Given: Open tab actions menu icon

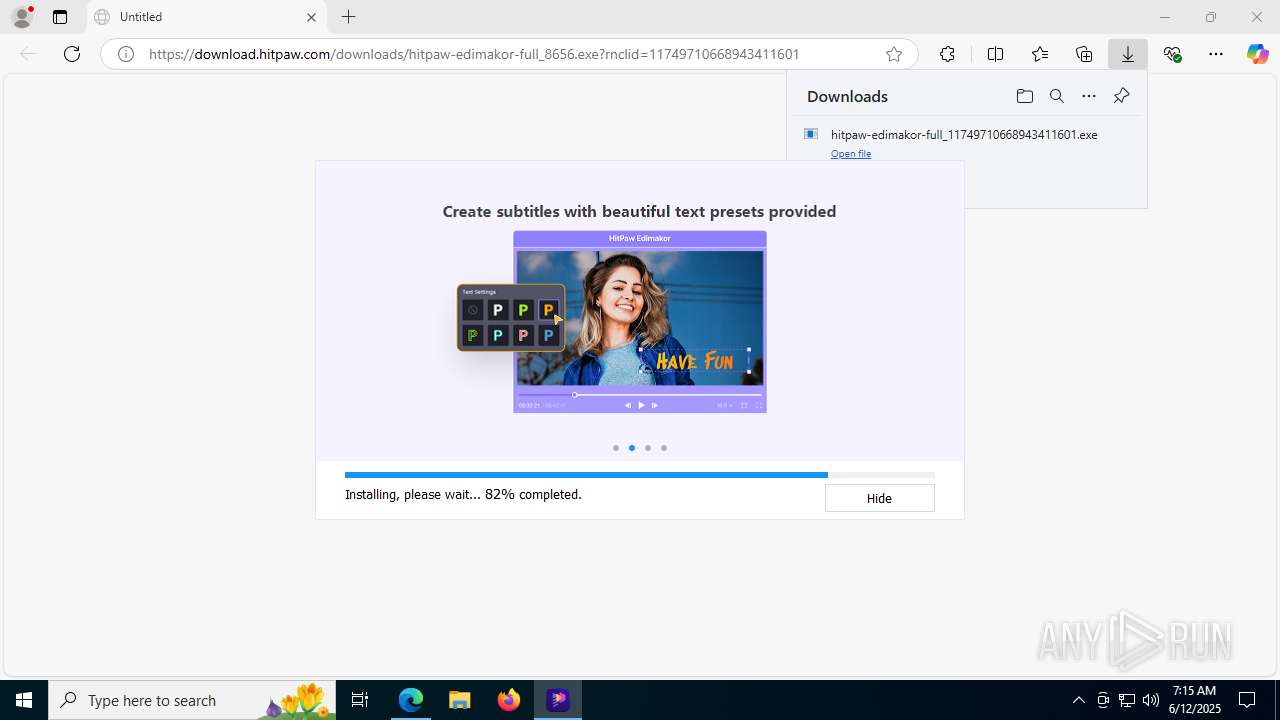Looking at the screenshot, I should pyautogui.click(x=60, y=17).
